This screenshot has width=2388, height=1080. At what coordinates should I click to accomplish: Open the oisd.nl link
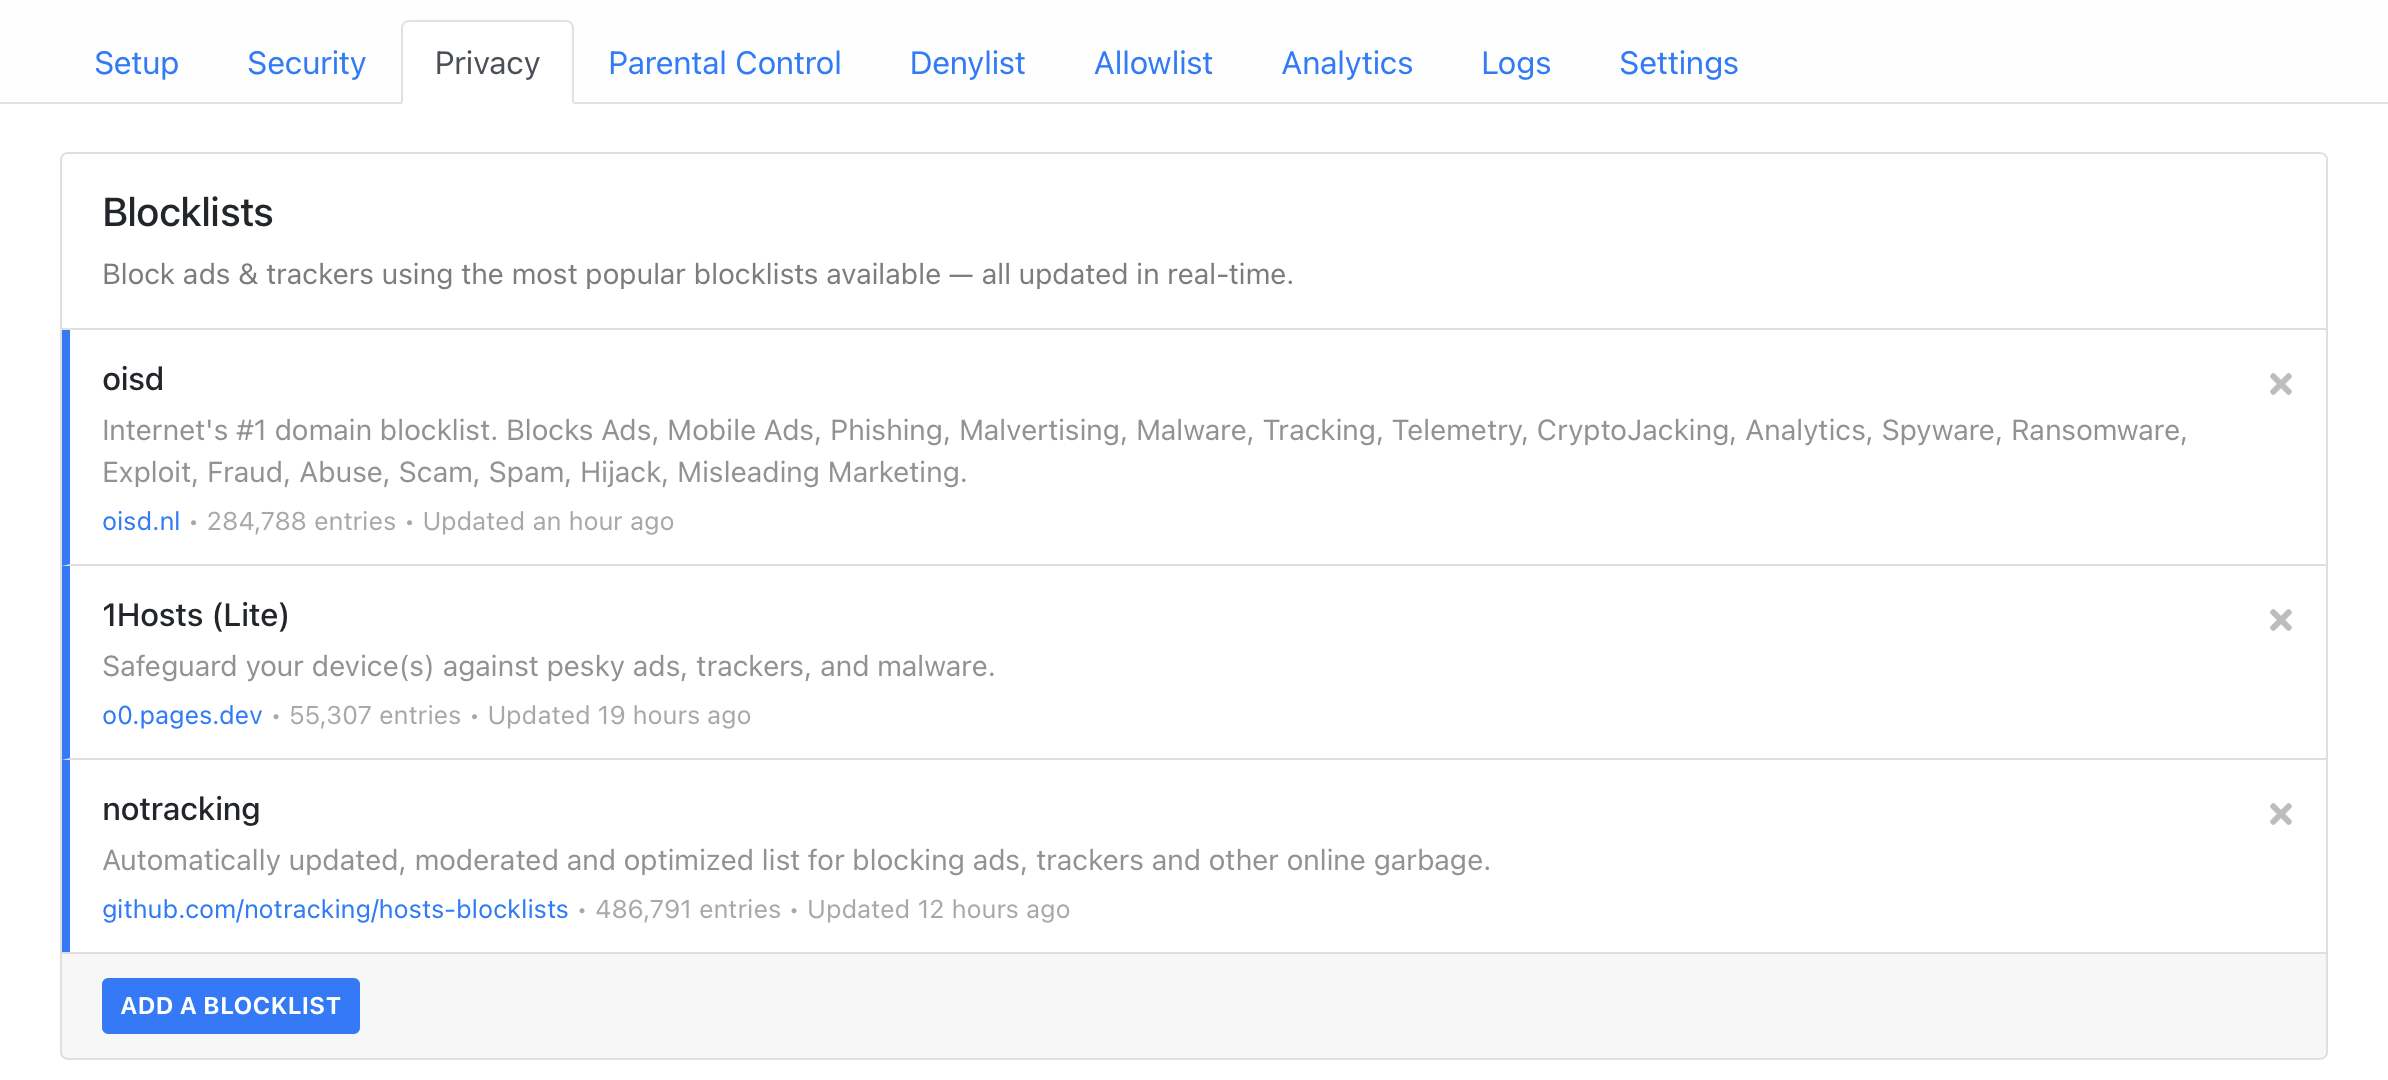pos(141,521)
